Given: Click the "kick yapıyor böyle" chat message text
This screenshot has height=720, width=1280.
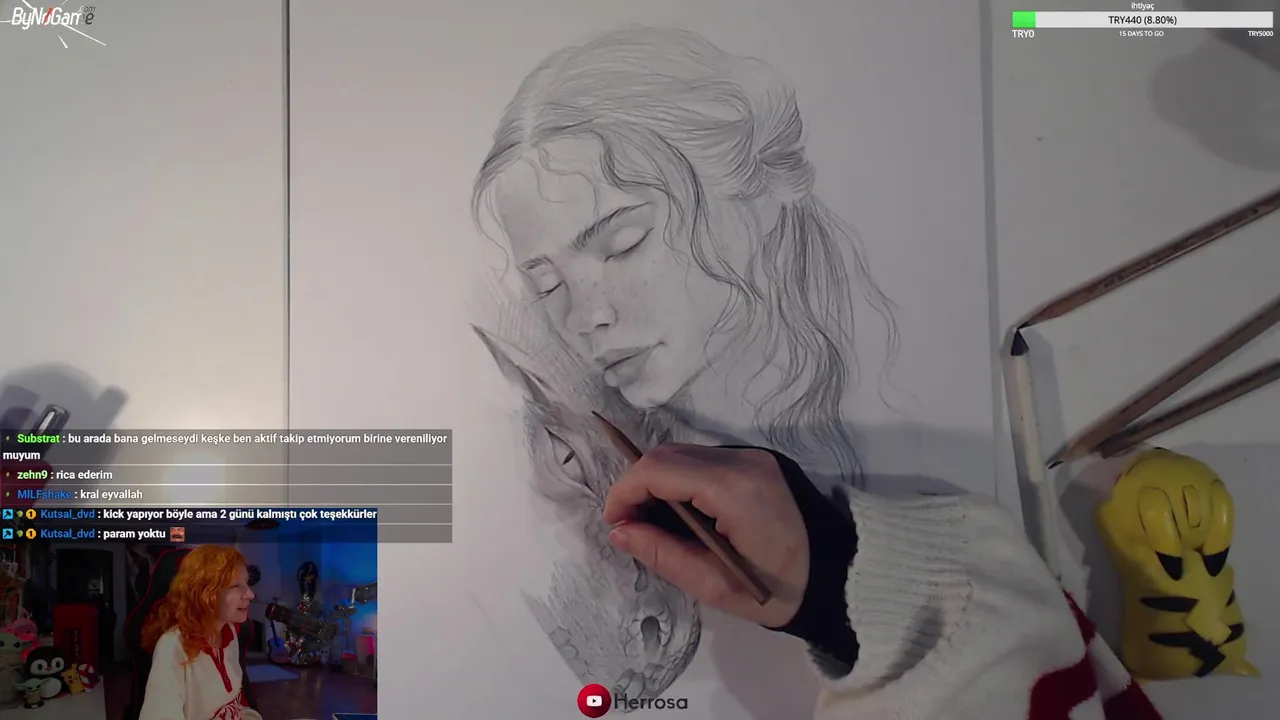Looking at the screenshot, I should [x=240, y=514].
